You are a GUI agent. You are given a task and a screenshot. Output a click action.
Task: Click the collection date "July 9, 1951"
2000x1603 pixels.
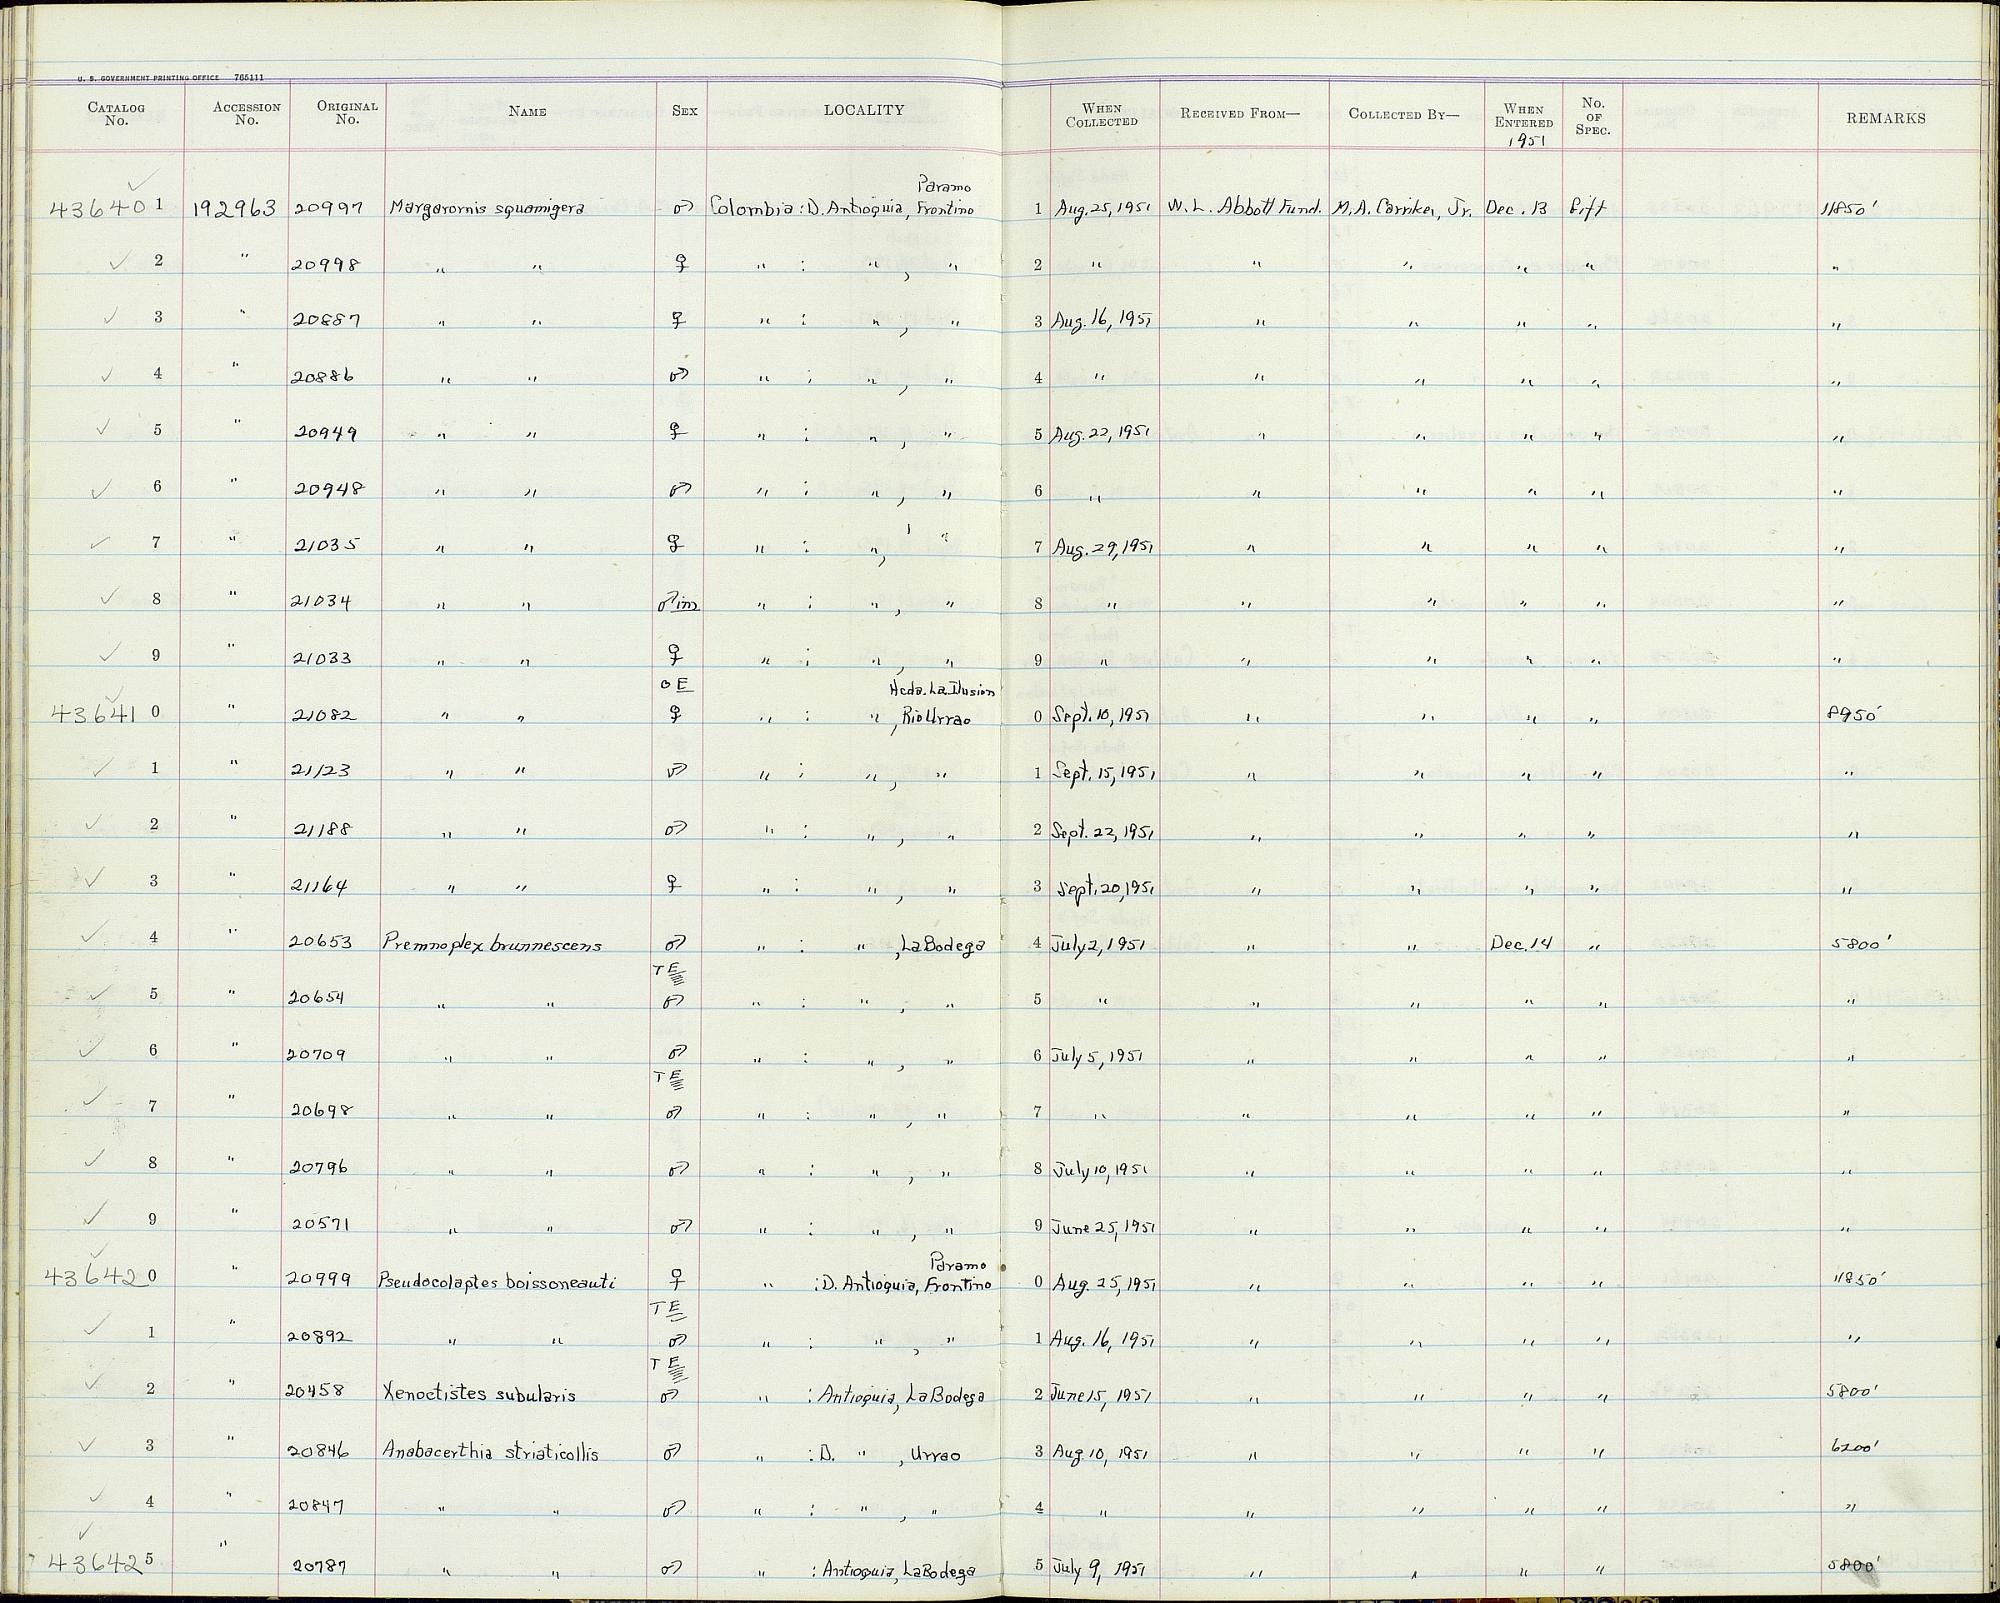click(1097, 1568)
